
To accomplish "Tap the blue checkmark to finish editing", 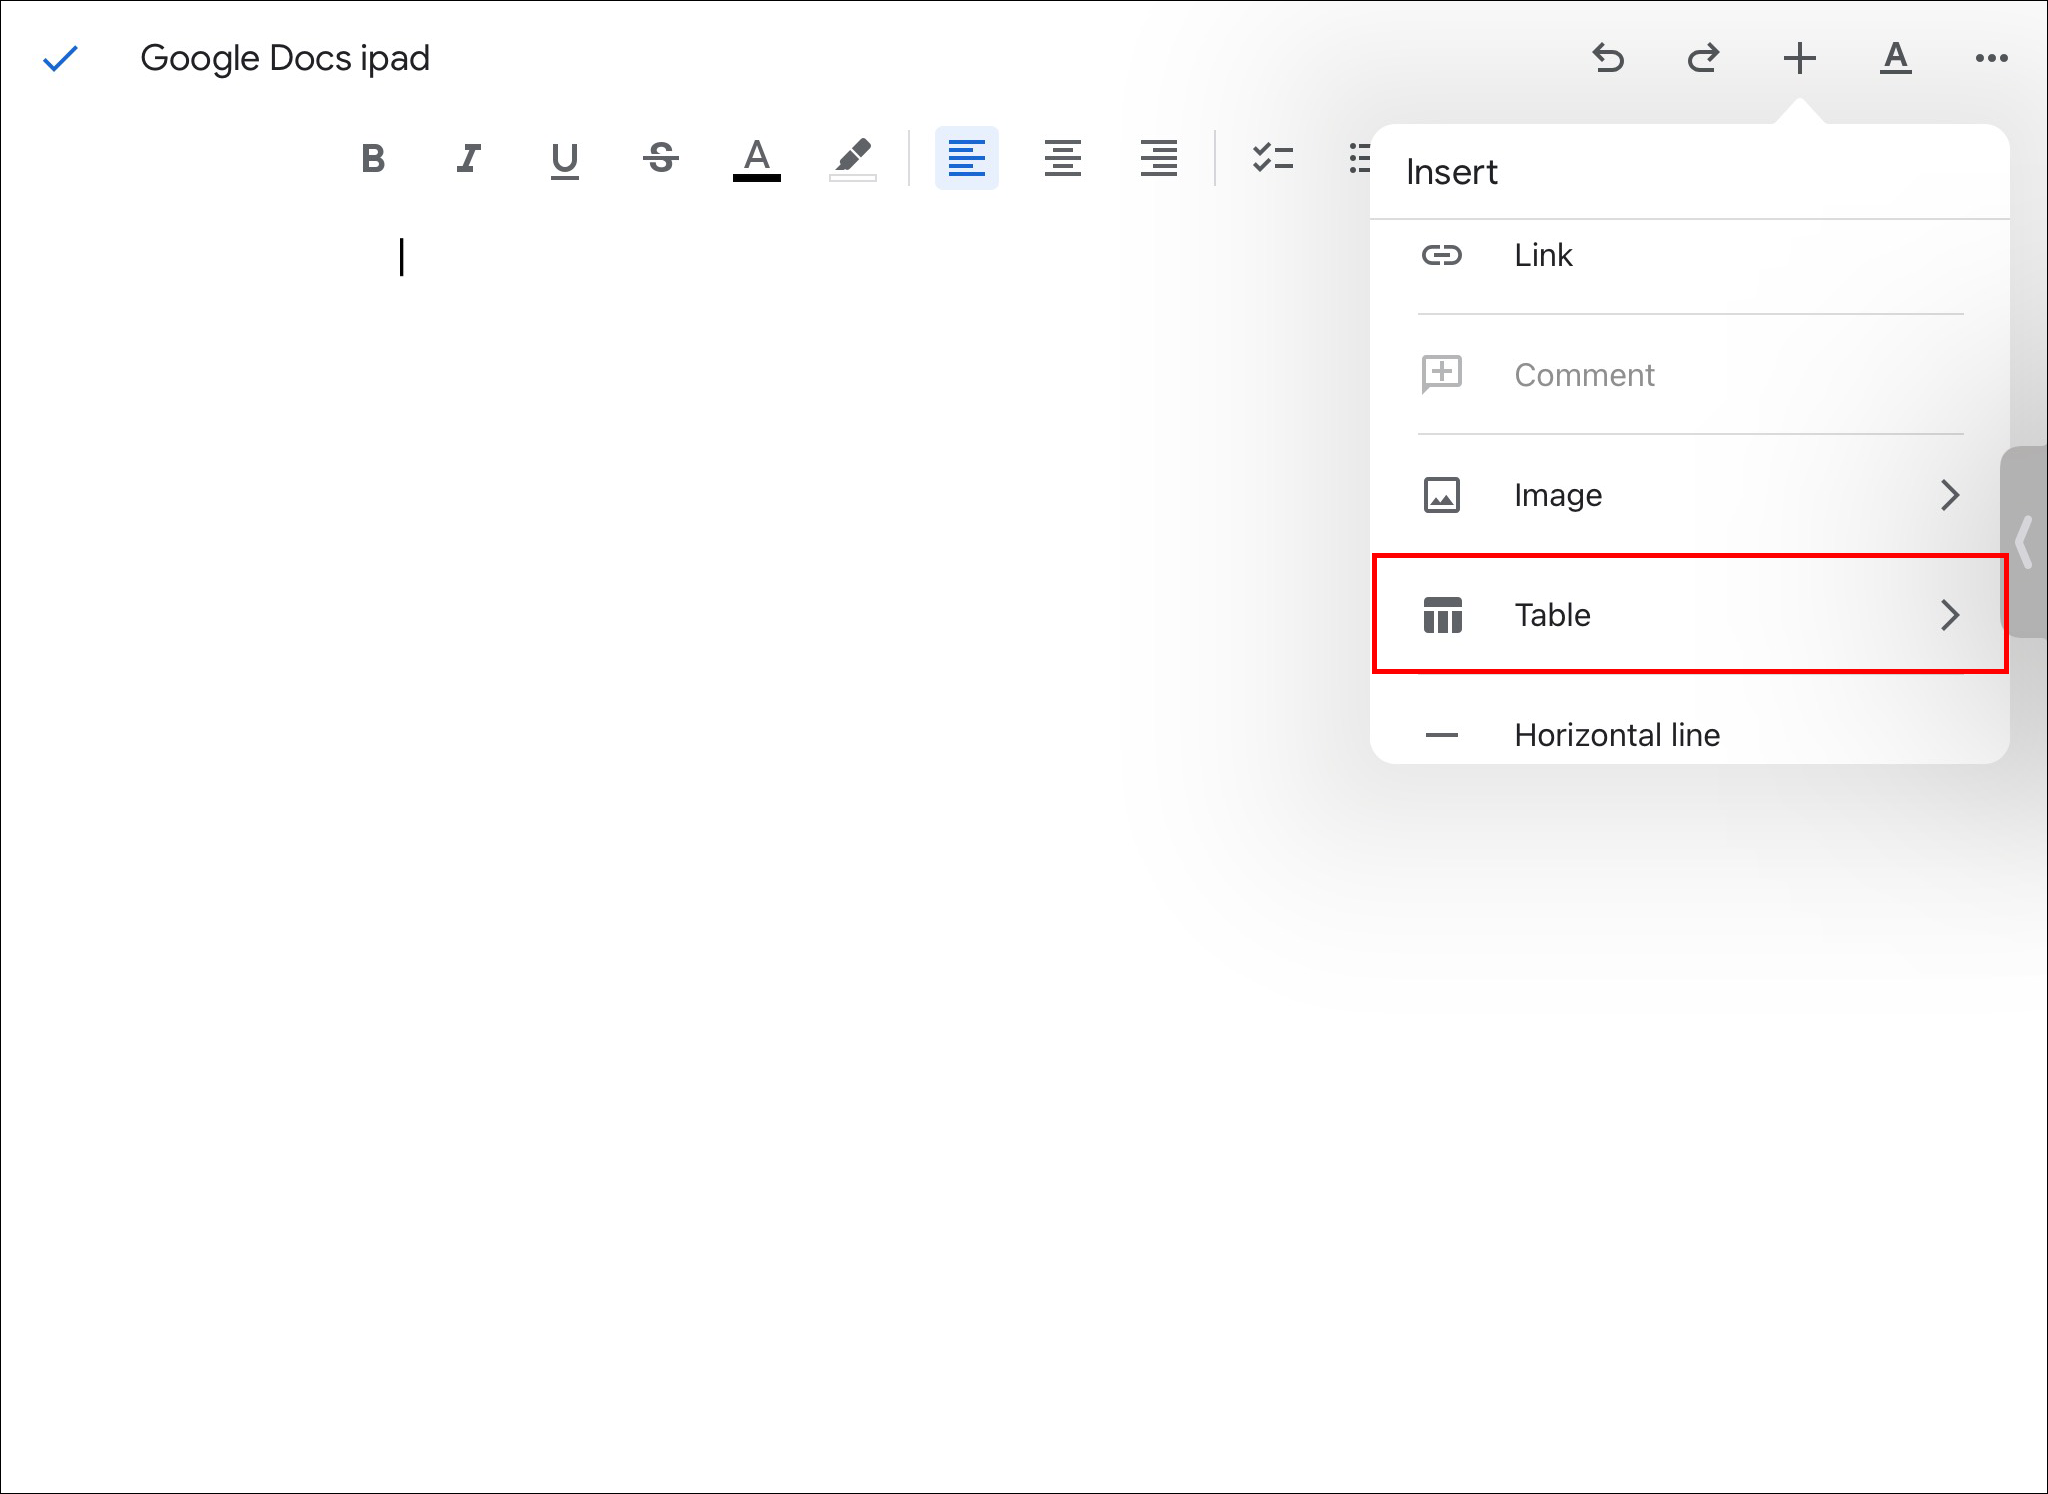I will tap(60, 59).
